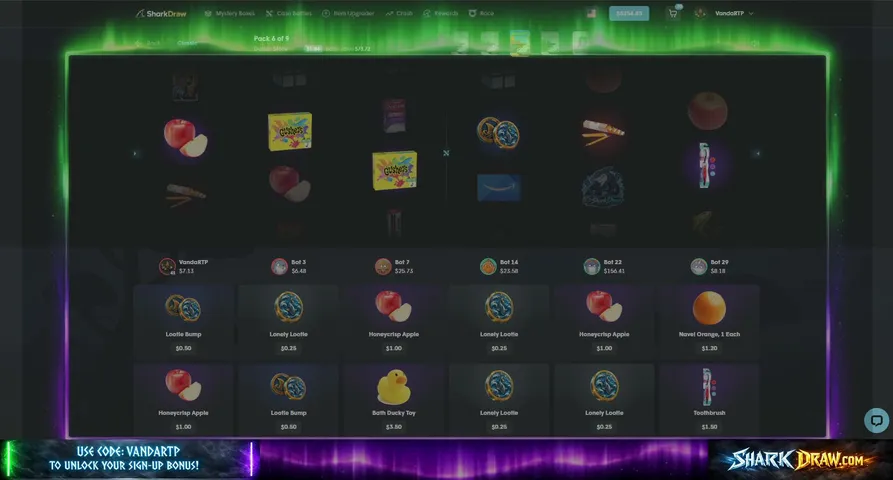This screenshot has width=893, height=480.
Task: Click the Bot 3 name label
Action: click(x=298, y=262)
